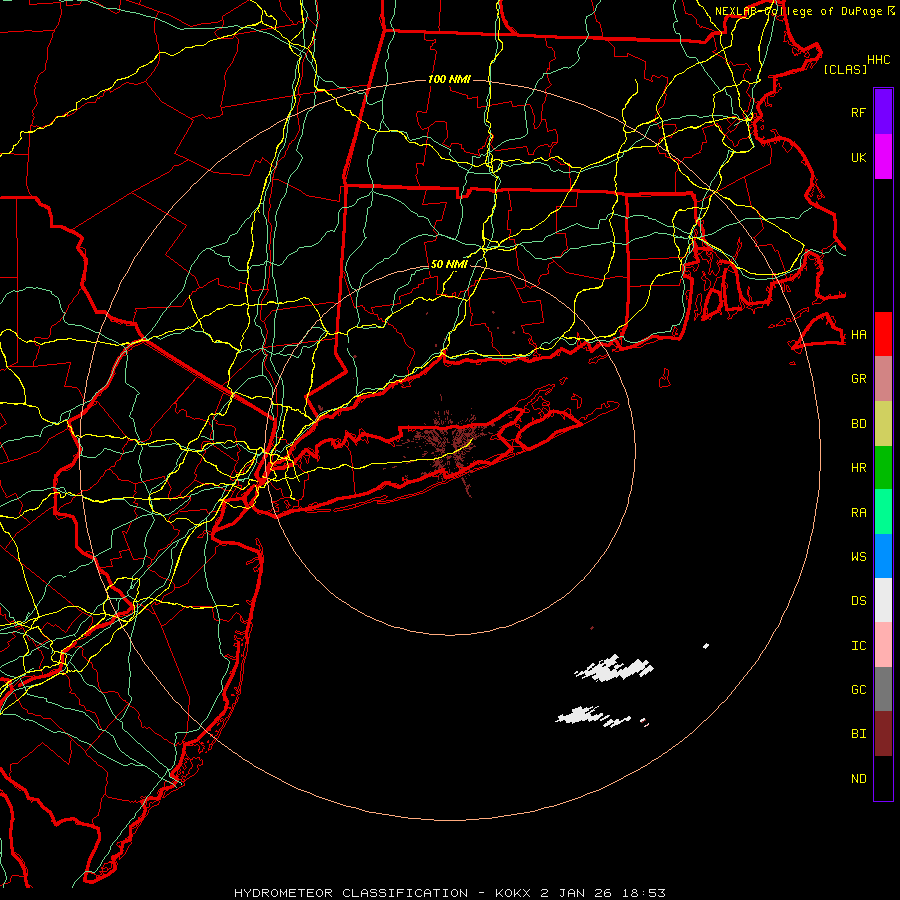This screenshot has width=900, height=900.
Task: Click the "RF" legend label
Action: point(859,112)
